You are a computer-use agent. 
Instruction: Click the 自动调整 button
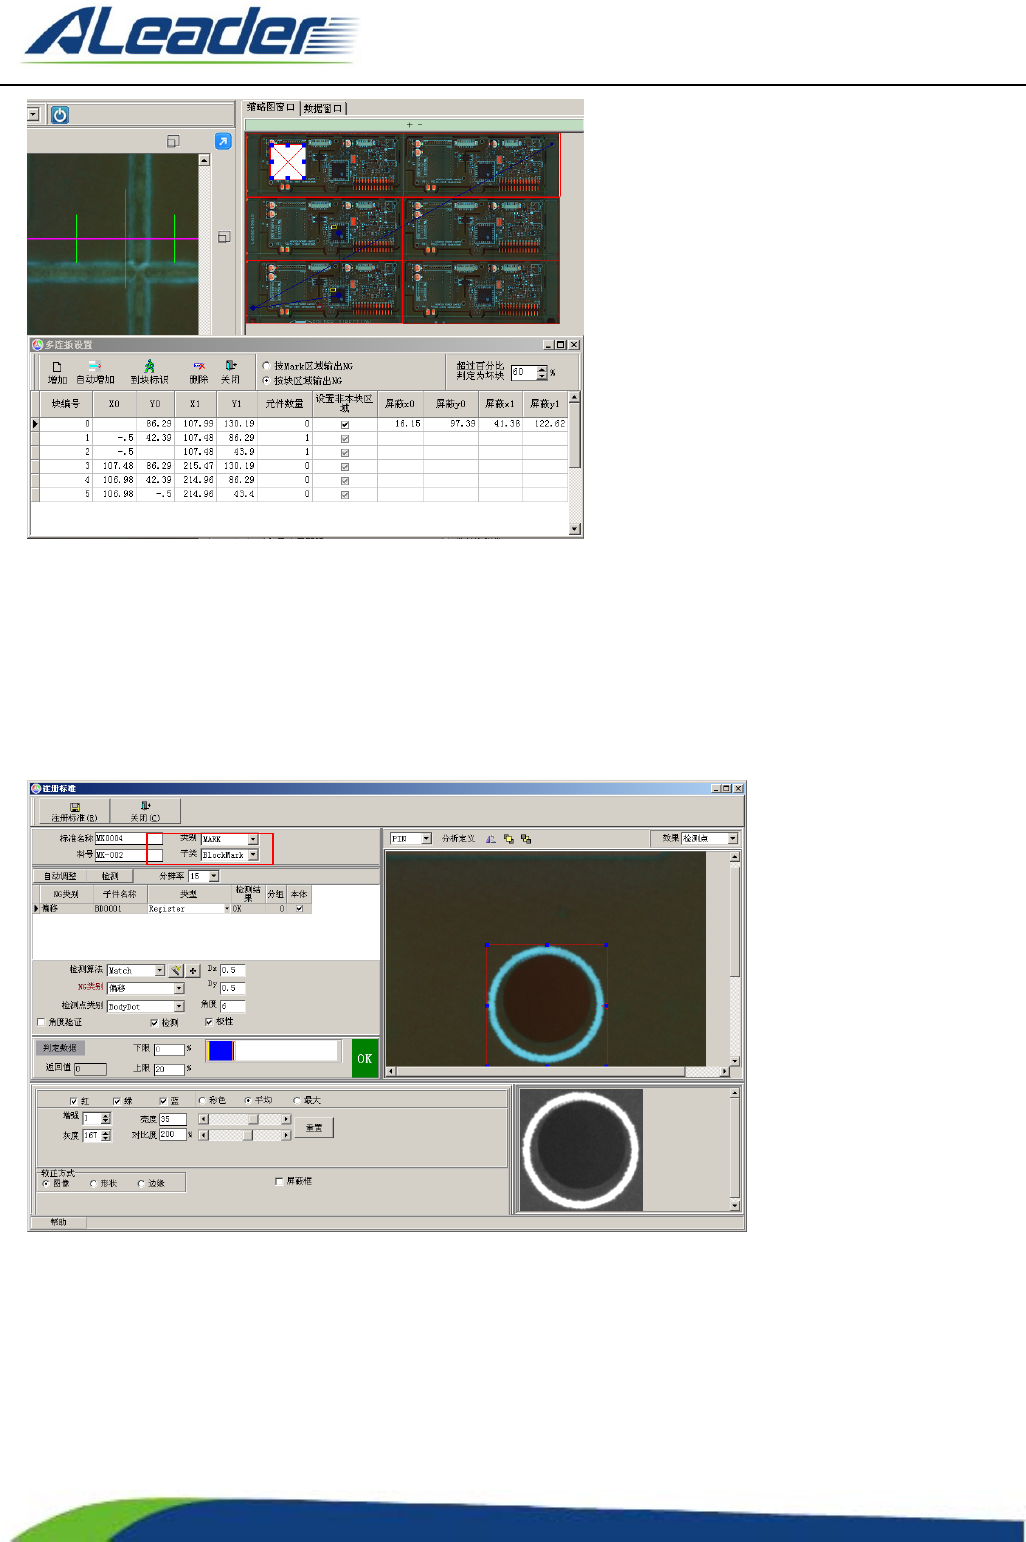tap(60, 876)
